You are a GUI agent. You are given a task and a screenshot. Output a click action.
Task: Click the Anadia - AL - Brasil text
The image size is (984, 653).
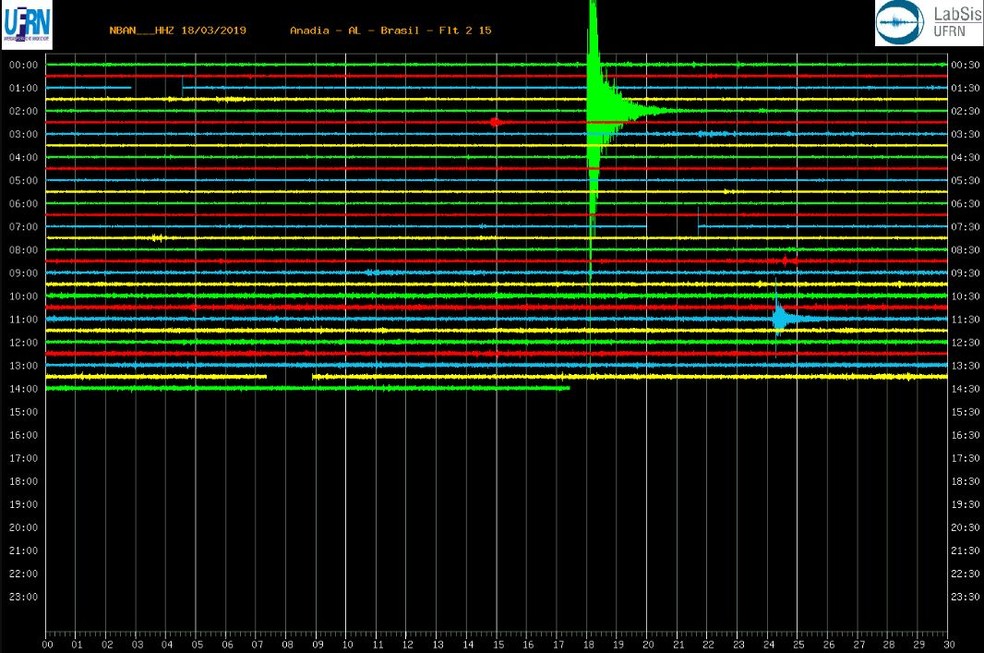pyautogui.click(x=355, y=30)
